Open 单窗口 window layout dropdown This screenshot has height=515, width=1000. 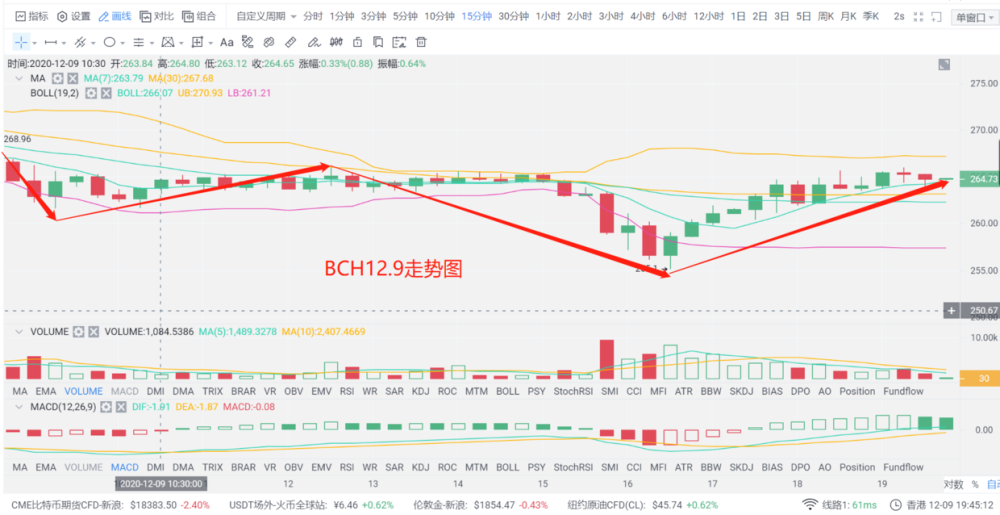[x=974, y=17]
